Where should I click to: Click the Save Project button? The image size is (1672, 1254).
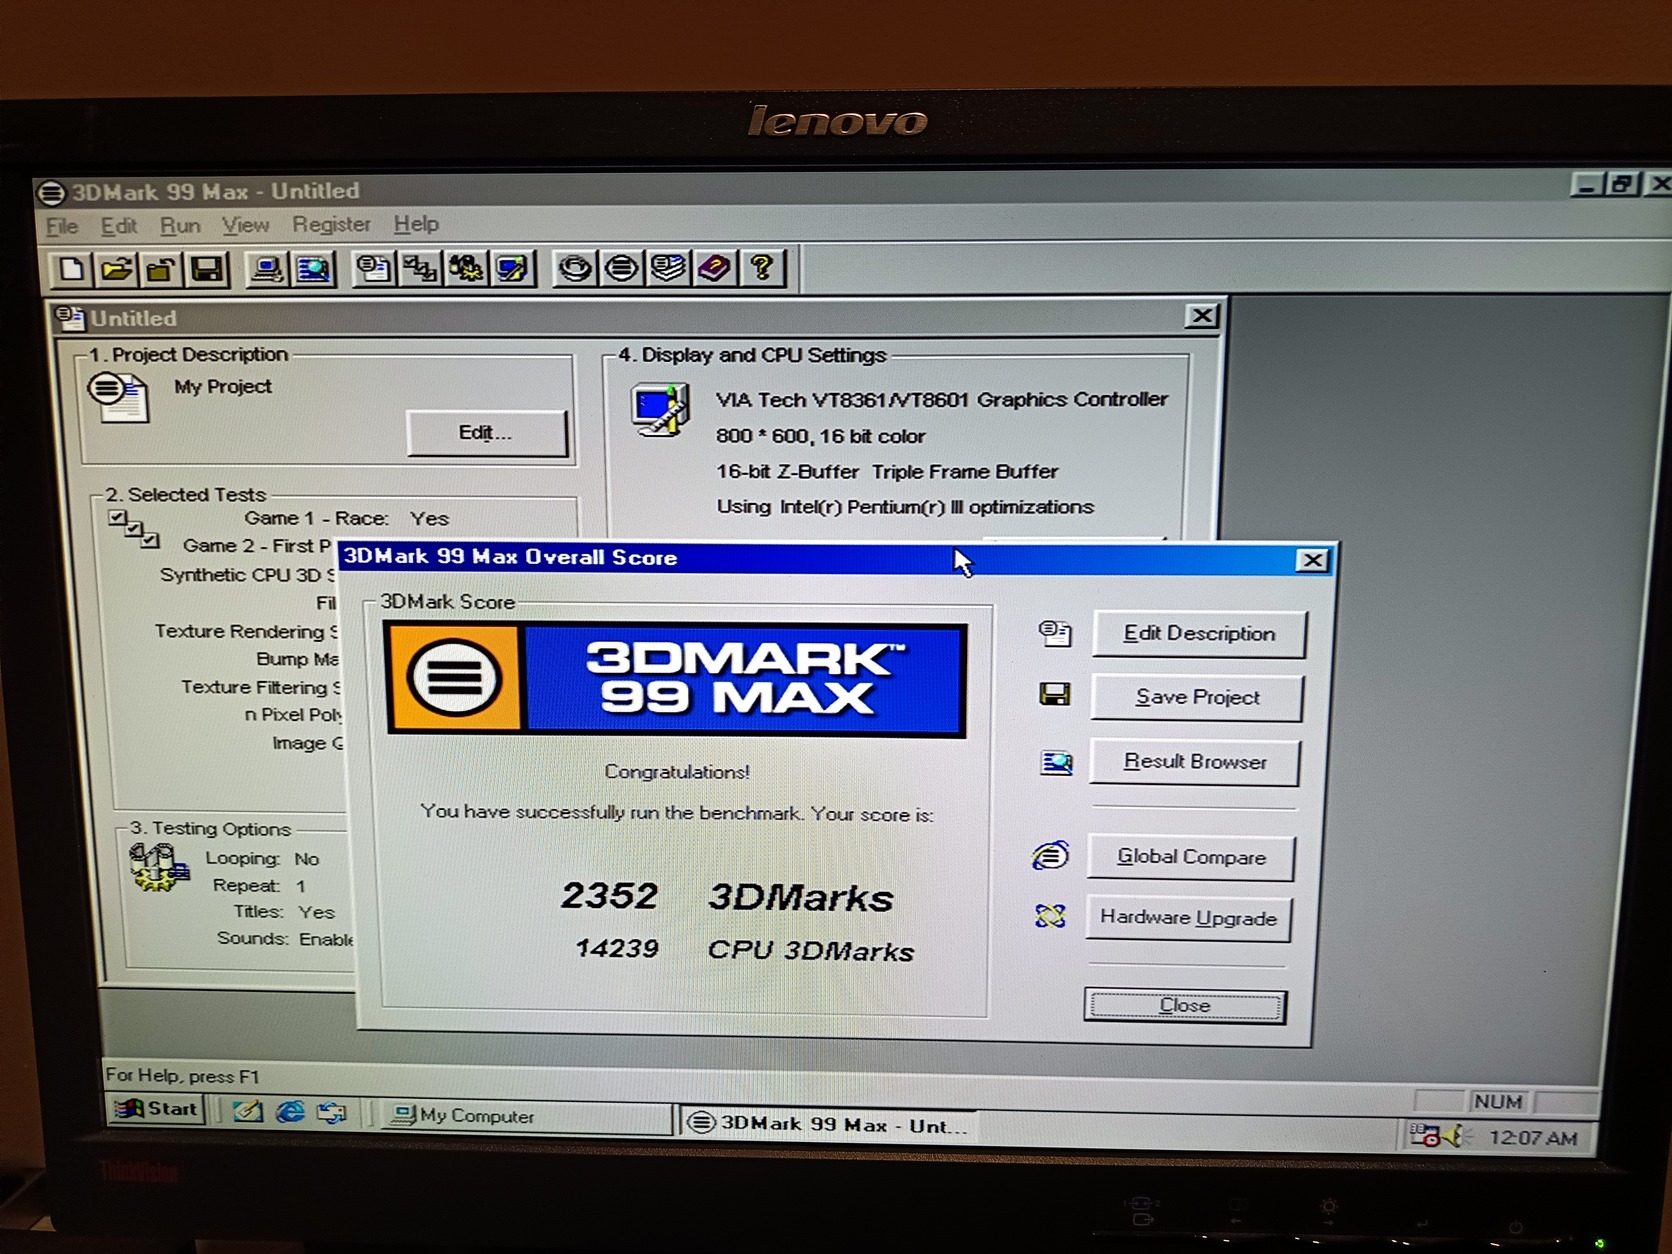tap(1197, 697)
